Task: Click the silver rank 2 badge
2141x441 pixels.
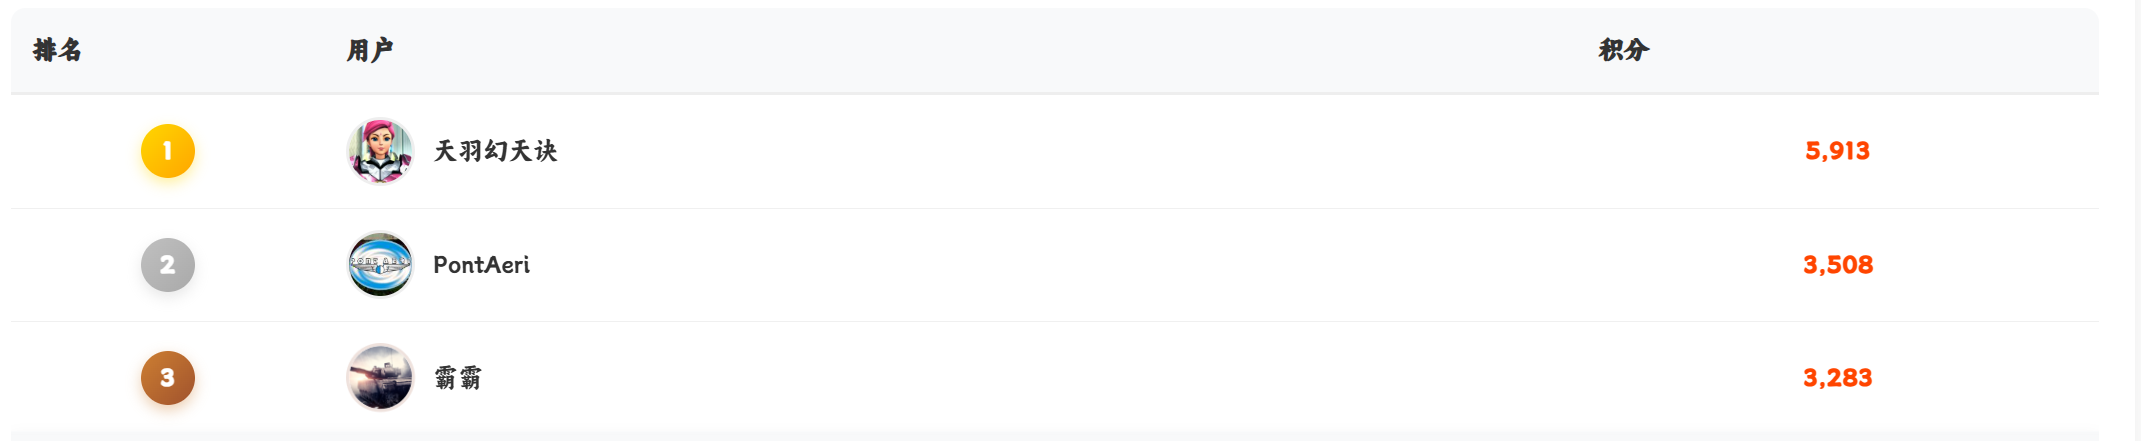Action: pos(168,265)
